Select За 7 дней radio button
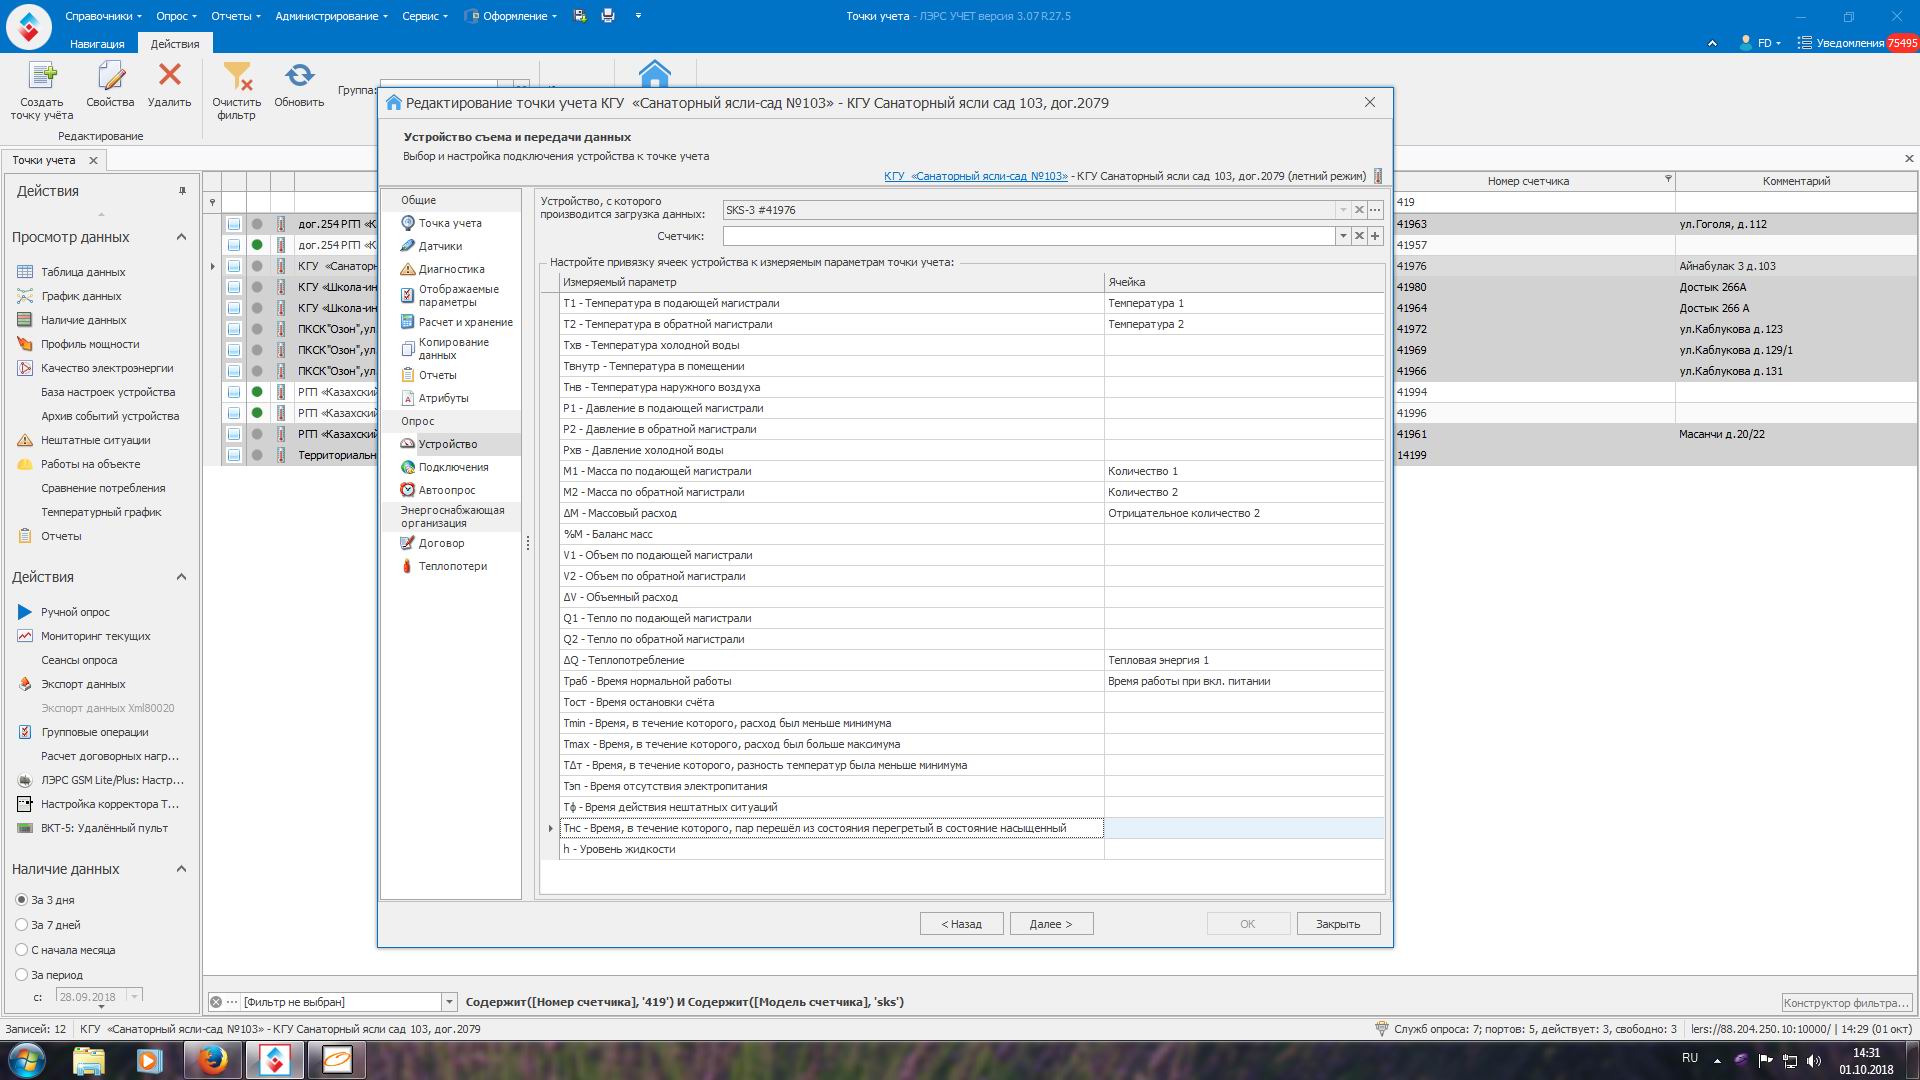This screenshot has width=1920, height=1080. [x=21, y=925]
